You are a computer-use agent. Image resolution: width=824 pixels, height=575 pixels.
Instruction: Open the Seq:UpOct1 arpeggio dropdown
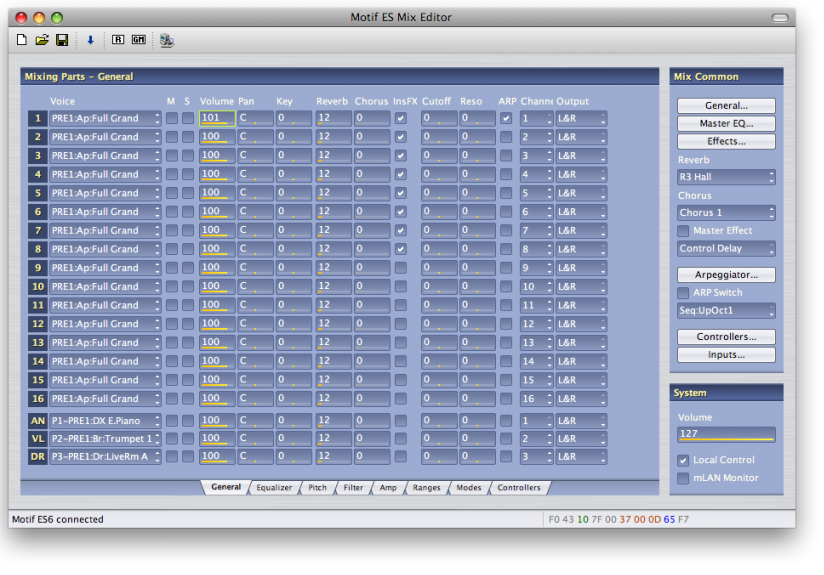pyautogui.click(x=726, y=311)
